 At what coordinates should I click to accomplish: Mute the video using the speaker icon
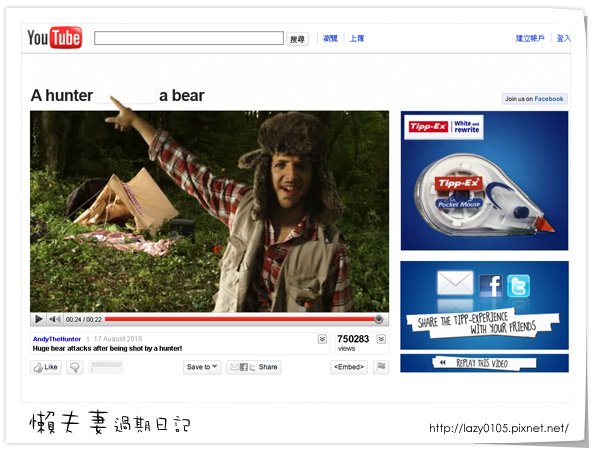click(55, 319)
